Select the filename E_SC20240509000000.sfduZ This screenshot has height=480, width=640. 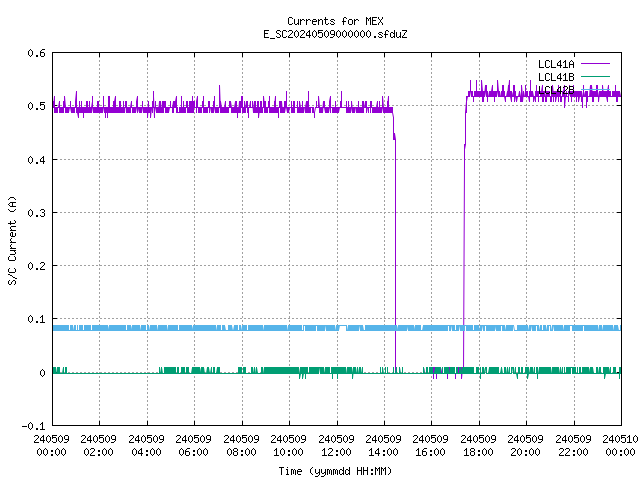coord(335,34)
